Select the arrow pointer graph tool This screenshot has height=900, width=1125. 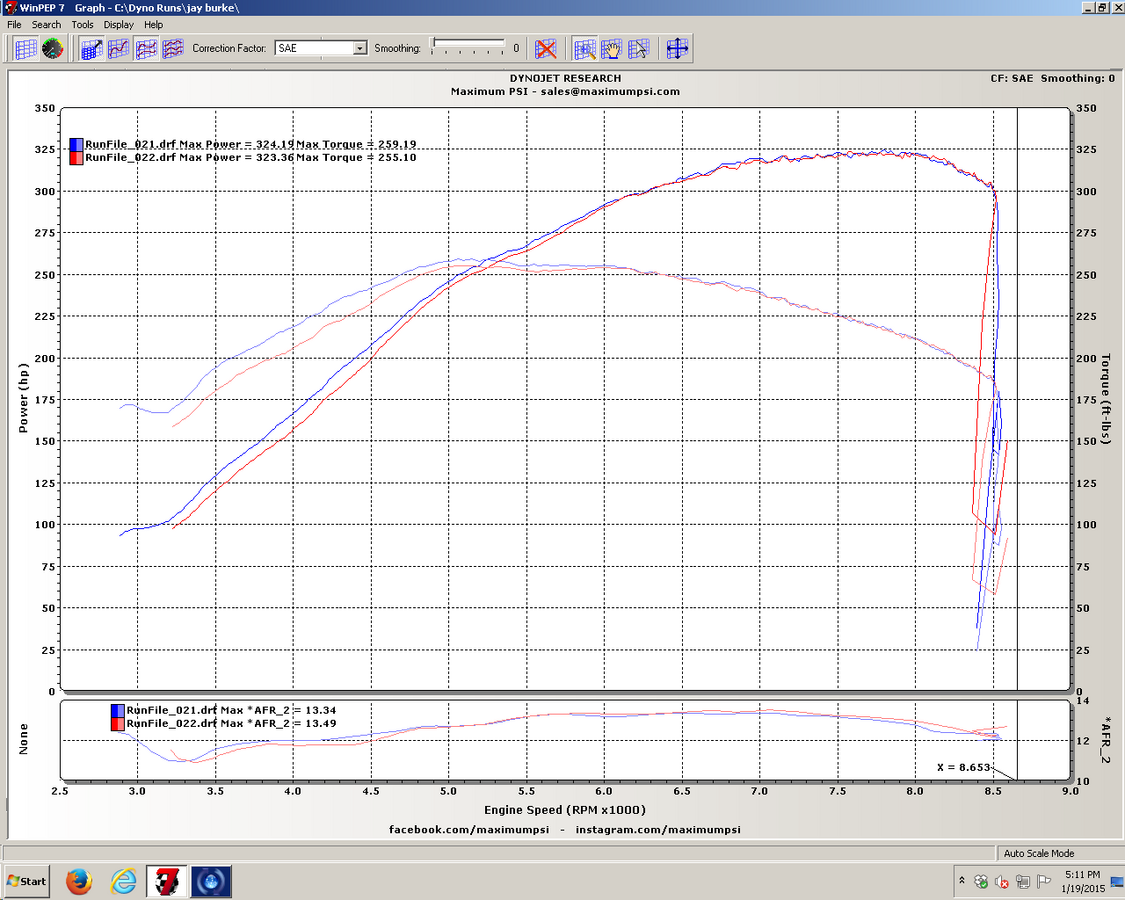(x=638, y=48)
